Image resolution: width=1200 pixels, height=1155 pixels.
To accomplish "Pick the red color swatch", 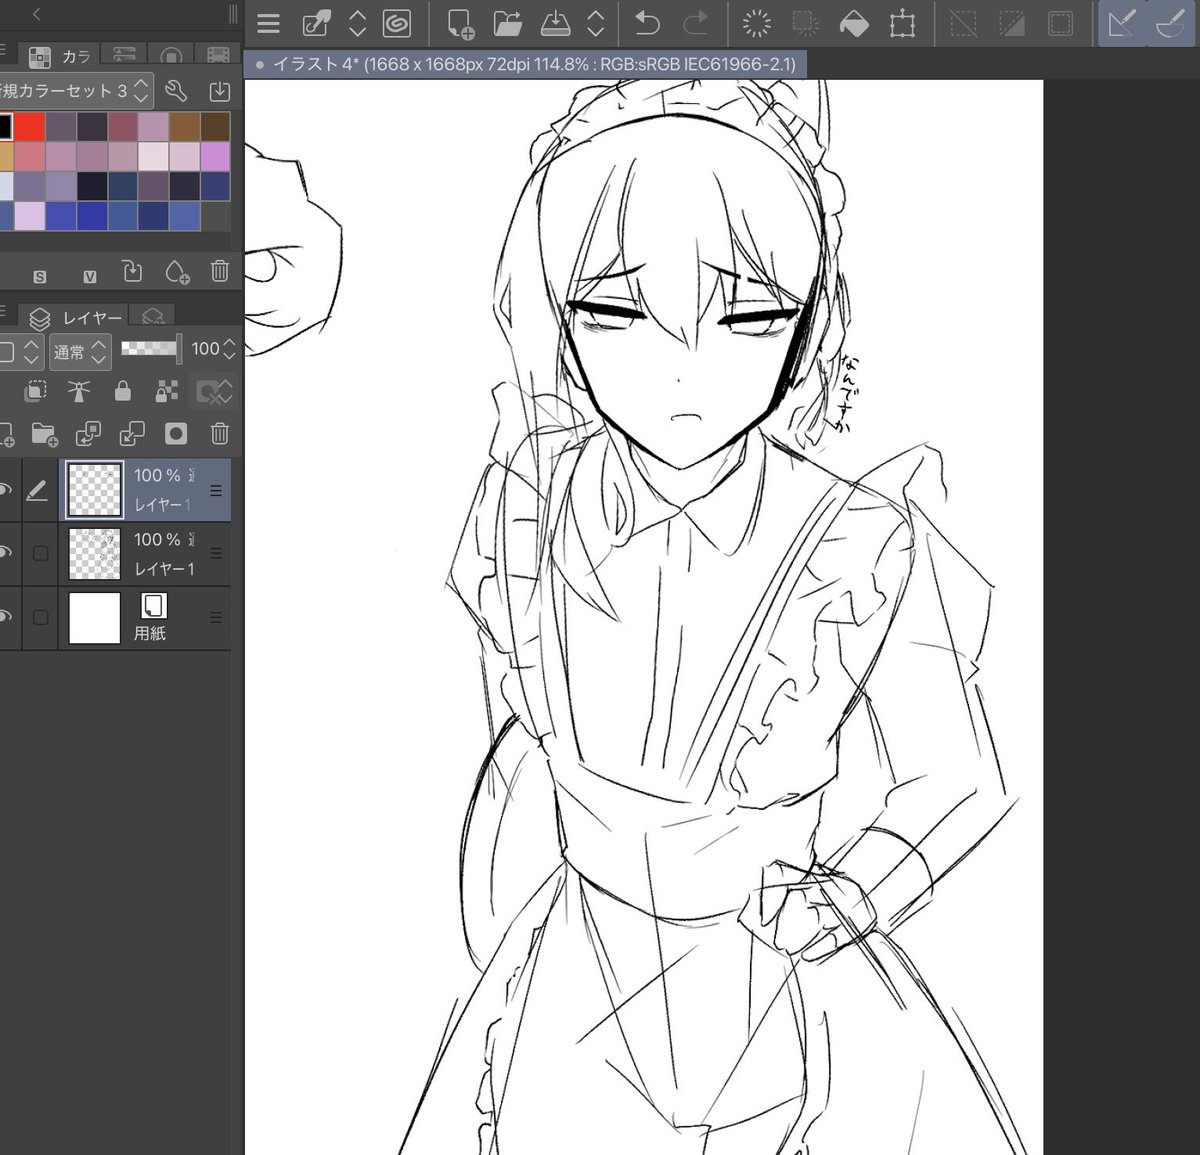I will [x=29, y=127].
